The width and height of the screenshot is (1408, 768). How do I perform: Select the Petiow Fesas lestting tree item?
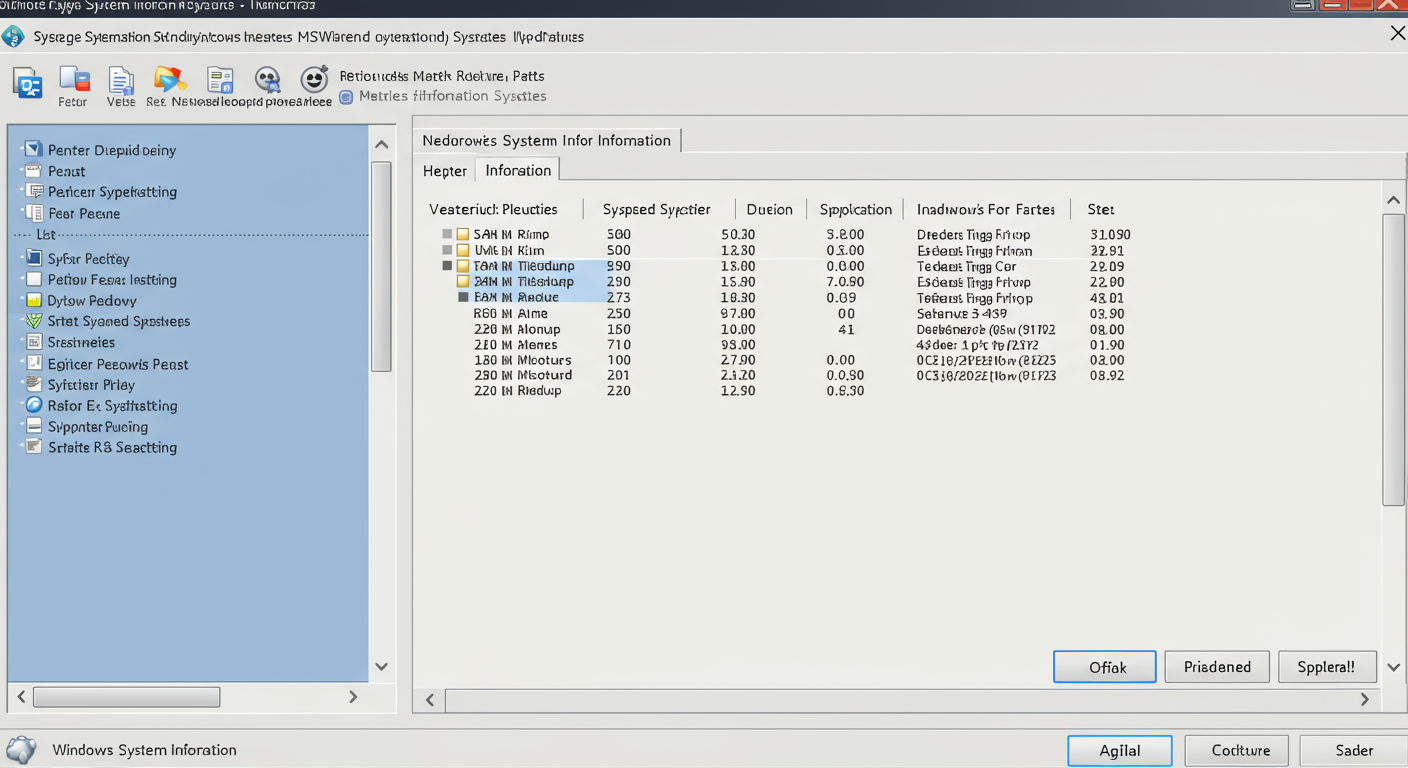(x=112, y=280)
